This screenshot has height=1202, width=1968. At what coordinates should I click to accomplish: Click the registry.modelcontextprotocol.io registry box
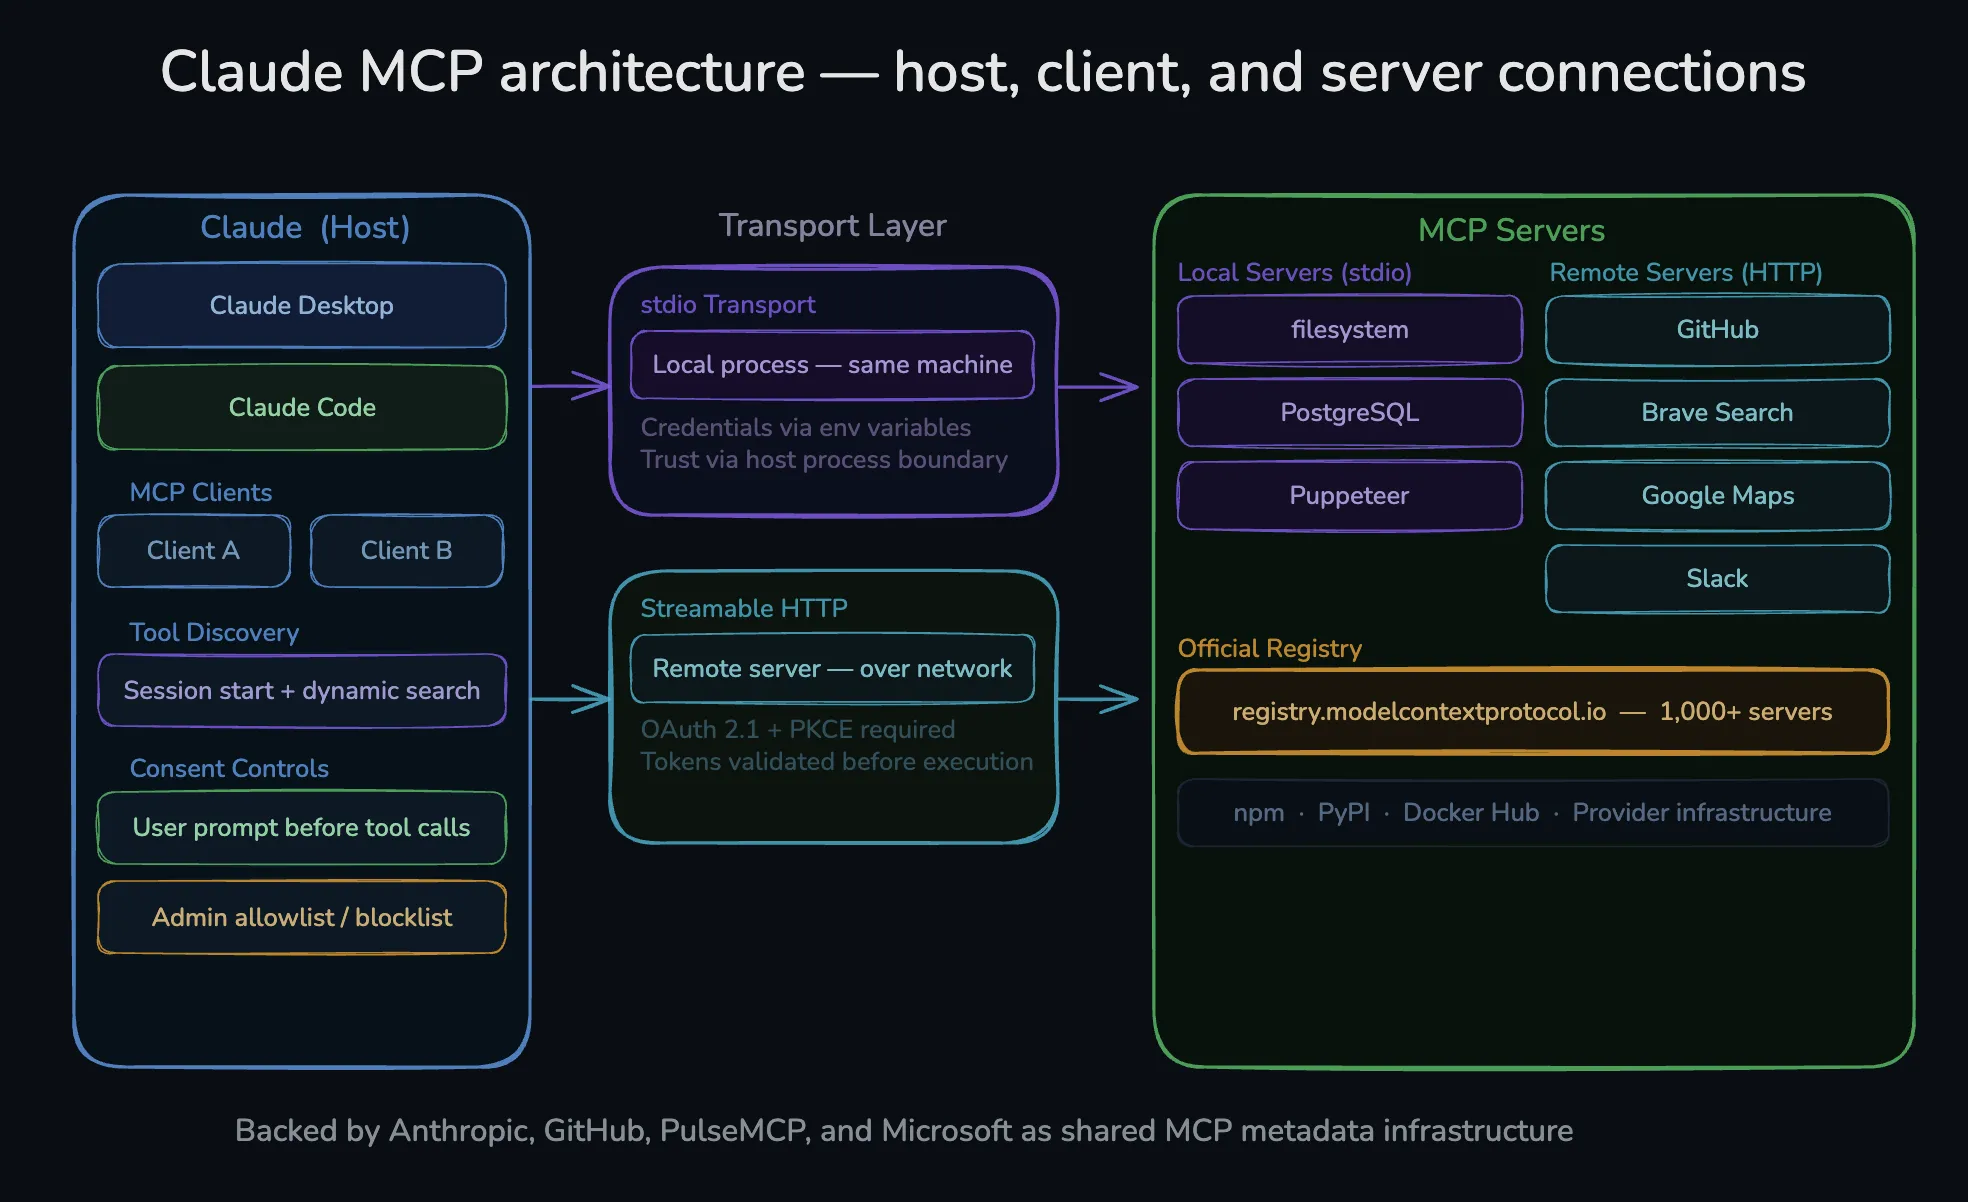tap(1533, 711)
